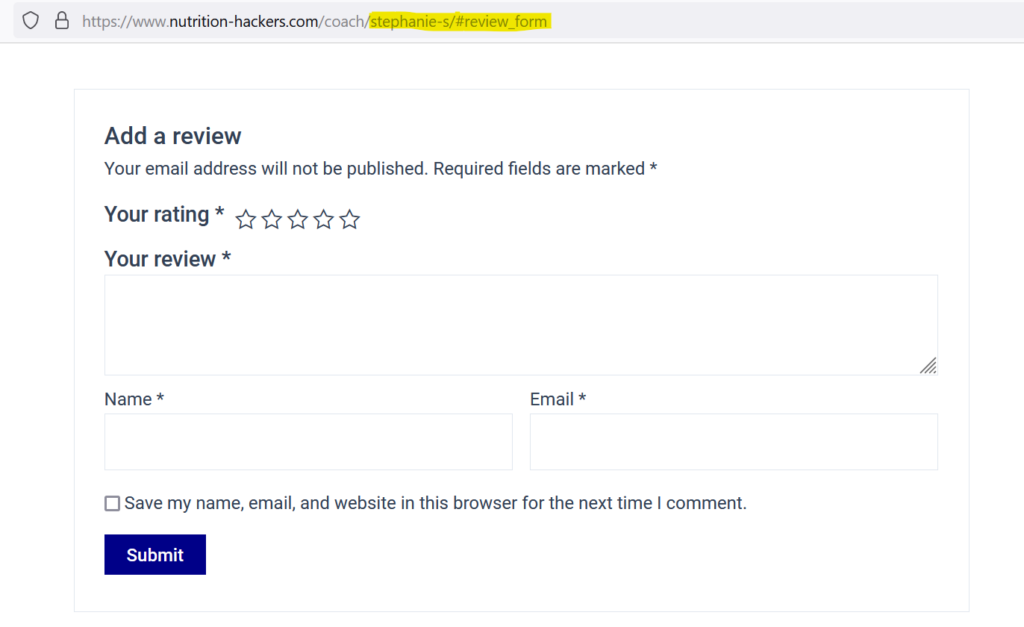Click the 'Save my name, email, and website' label text
1024x627 pixels.
coord(436,503)
